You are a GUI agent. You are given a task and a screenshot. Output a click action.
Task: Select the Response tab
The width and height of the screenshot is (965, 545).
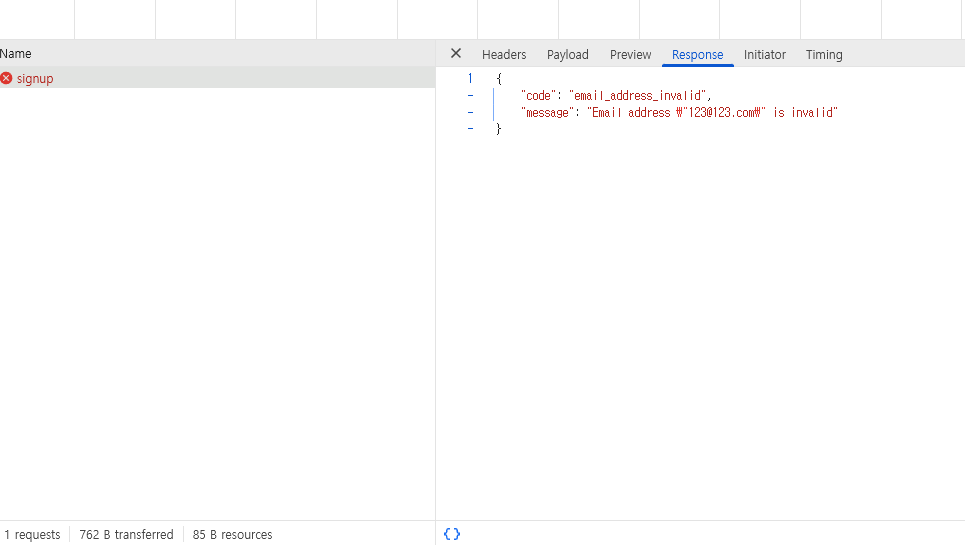(698, 55)
